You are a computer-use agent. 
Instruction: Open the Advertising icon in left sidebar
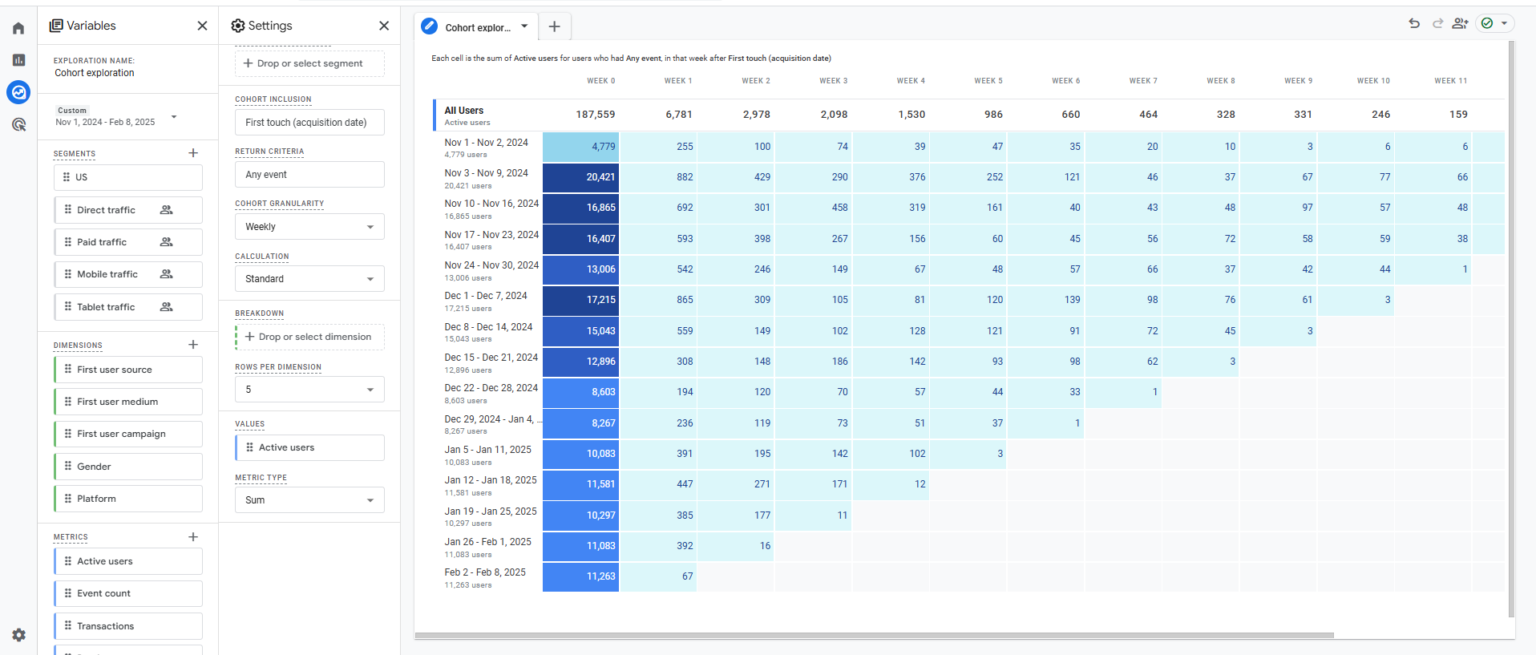coord(18,125)
